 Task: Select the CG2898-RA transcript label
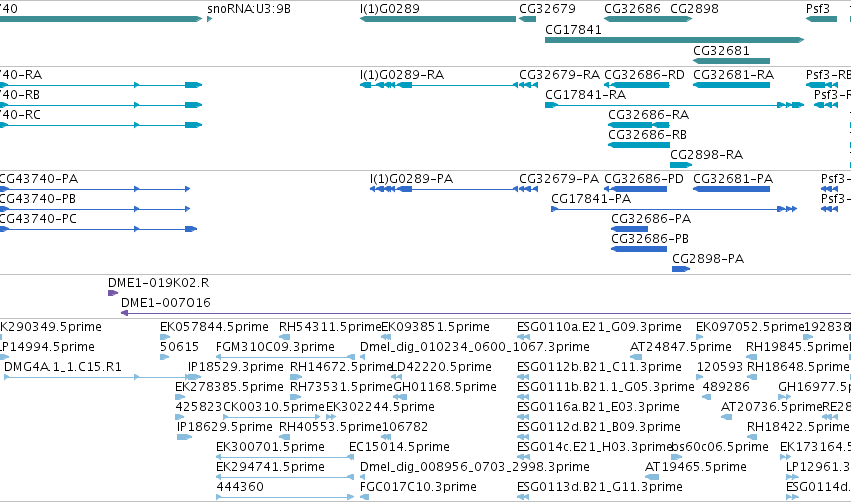click(x=707, y=155)
